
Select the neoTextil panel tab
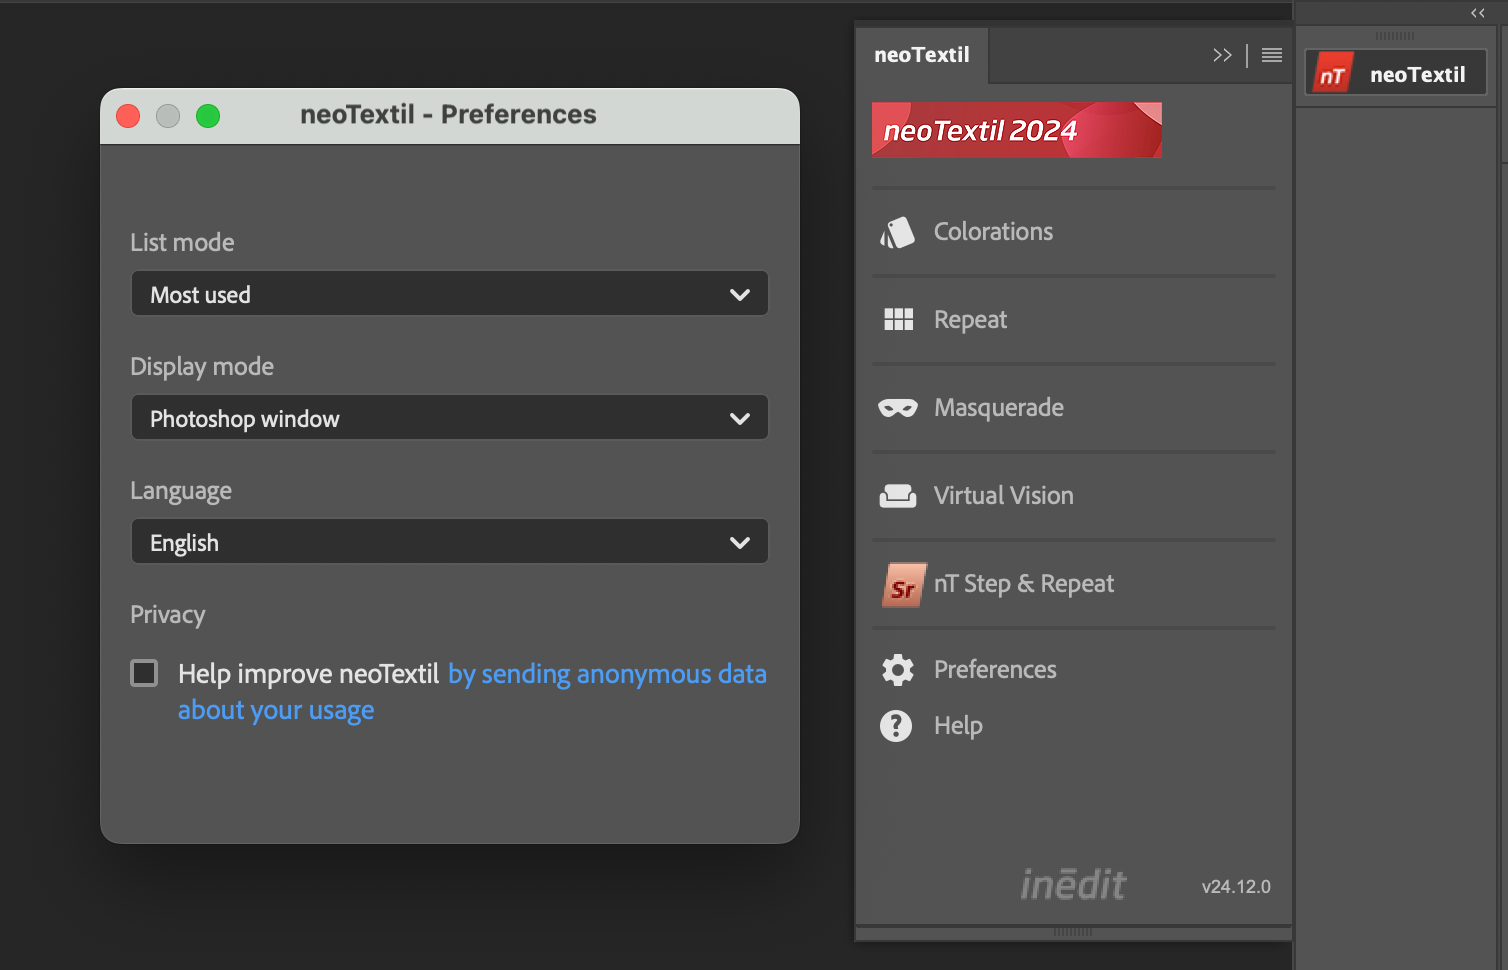(x=922, y=55)
